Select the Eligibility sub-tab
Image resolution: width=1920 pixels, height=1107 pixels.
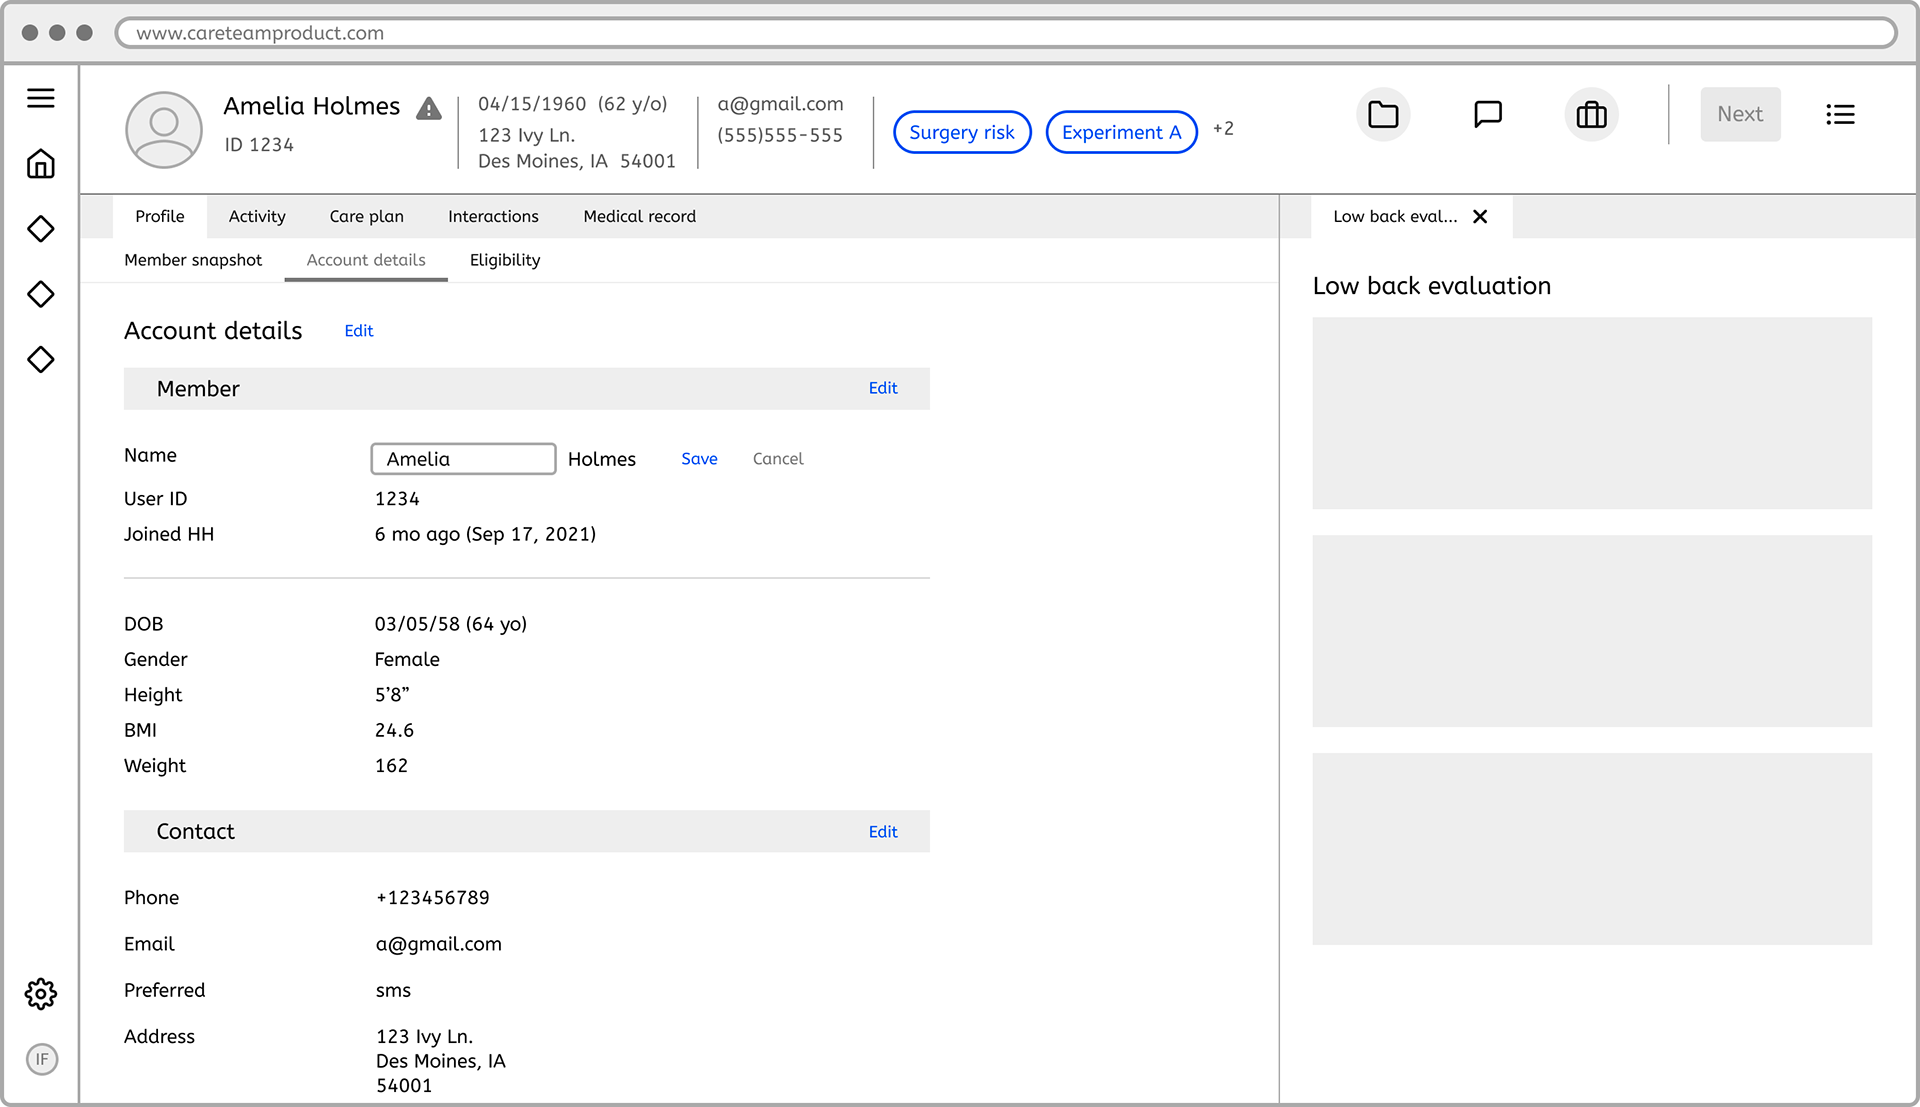pos(504,260)
